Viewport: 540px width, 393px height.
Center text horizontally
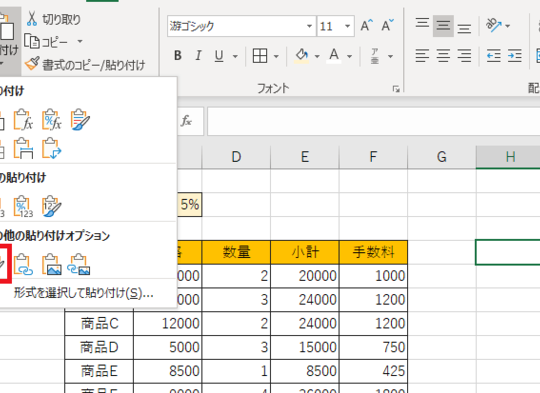[x=443, y=55]
